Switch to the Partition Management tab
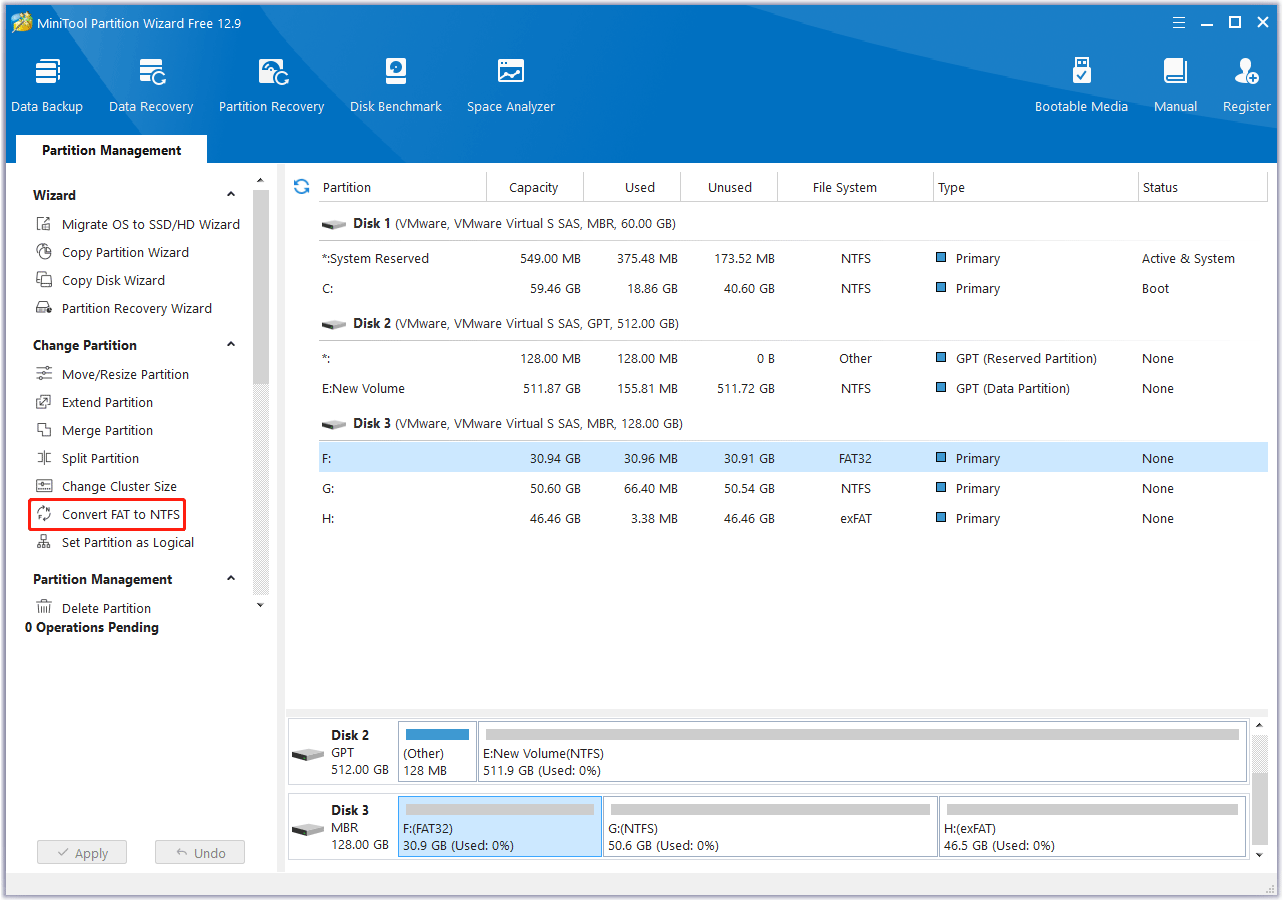Image resolution: width=1283 pixels, height=900 pixels. click(x=112, y=150)
